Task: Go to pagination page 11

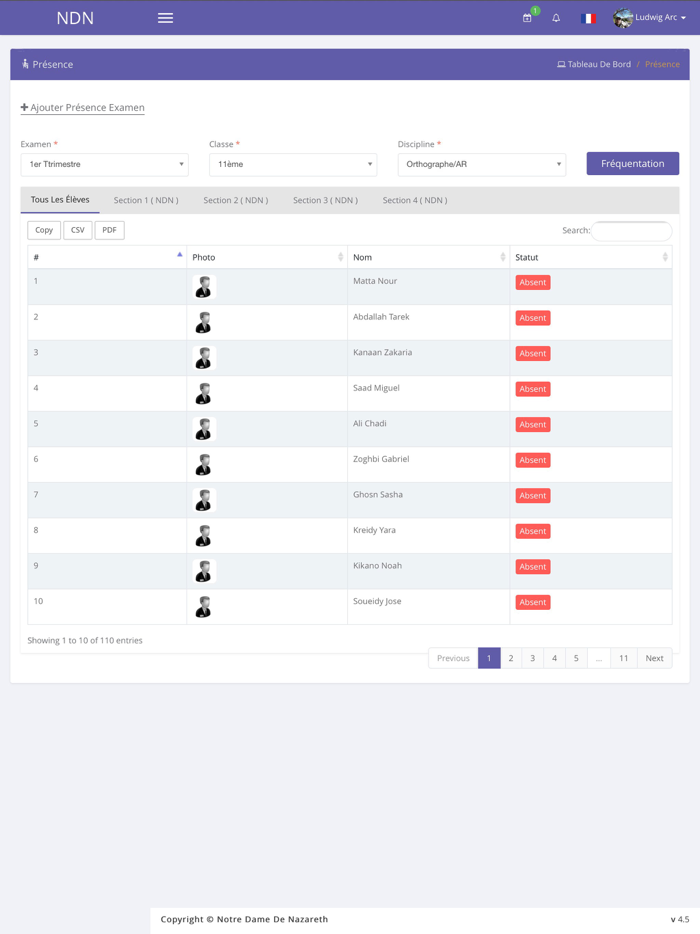Action: [x=624, y=658]
